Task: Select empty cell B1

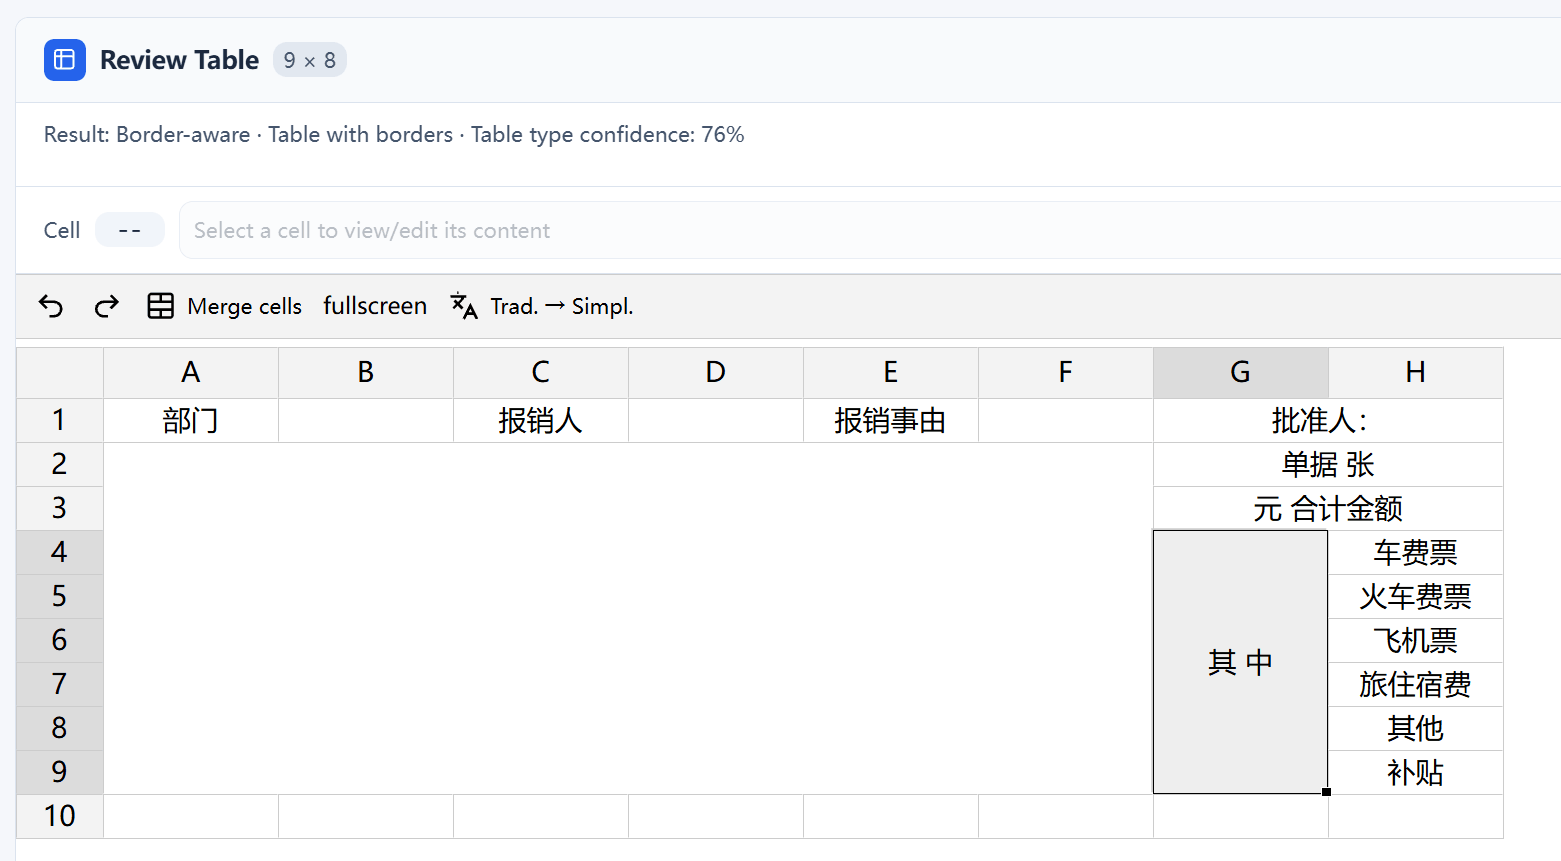Action: tap(366, 421)
